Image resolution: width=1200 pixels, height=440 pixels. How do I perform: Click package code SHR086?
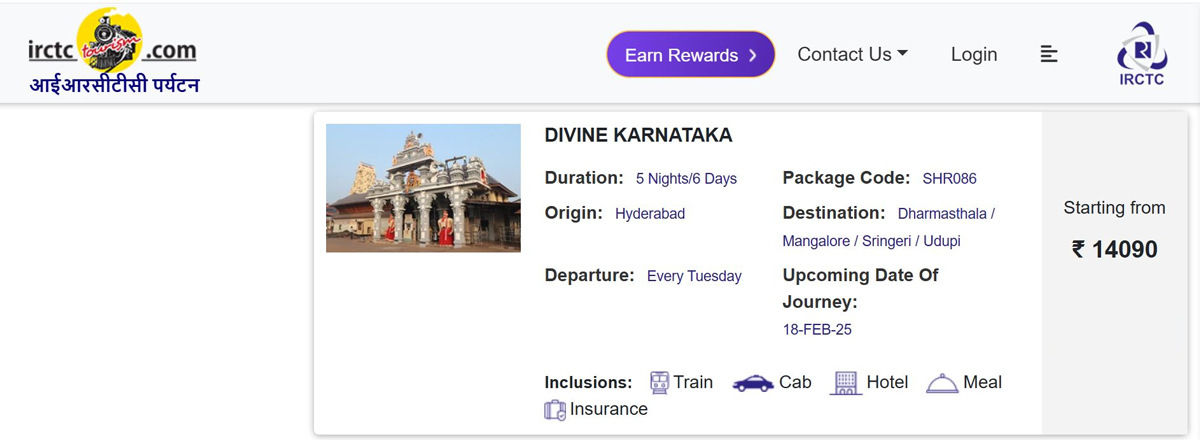949,179
